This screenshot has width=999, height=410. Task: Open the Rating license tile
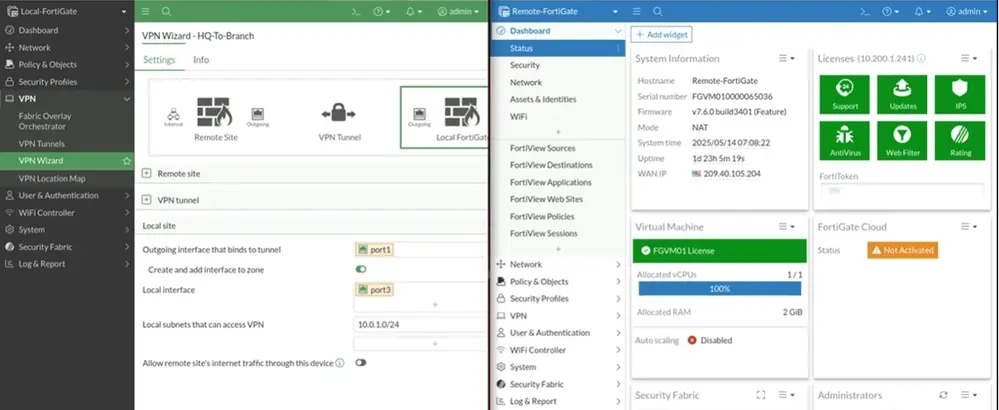(x=960, y=141)
